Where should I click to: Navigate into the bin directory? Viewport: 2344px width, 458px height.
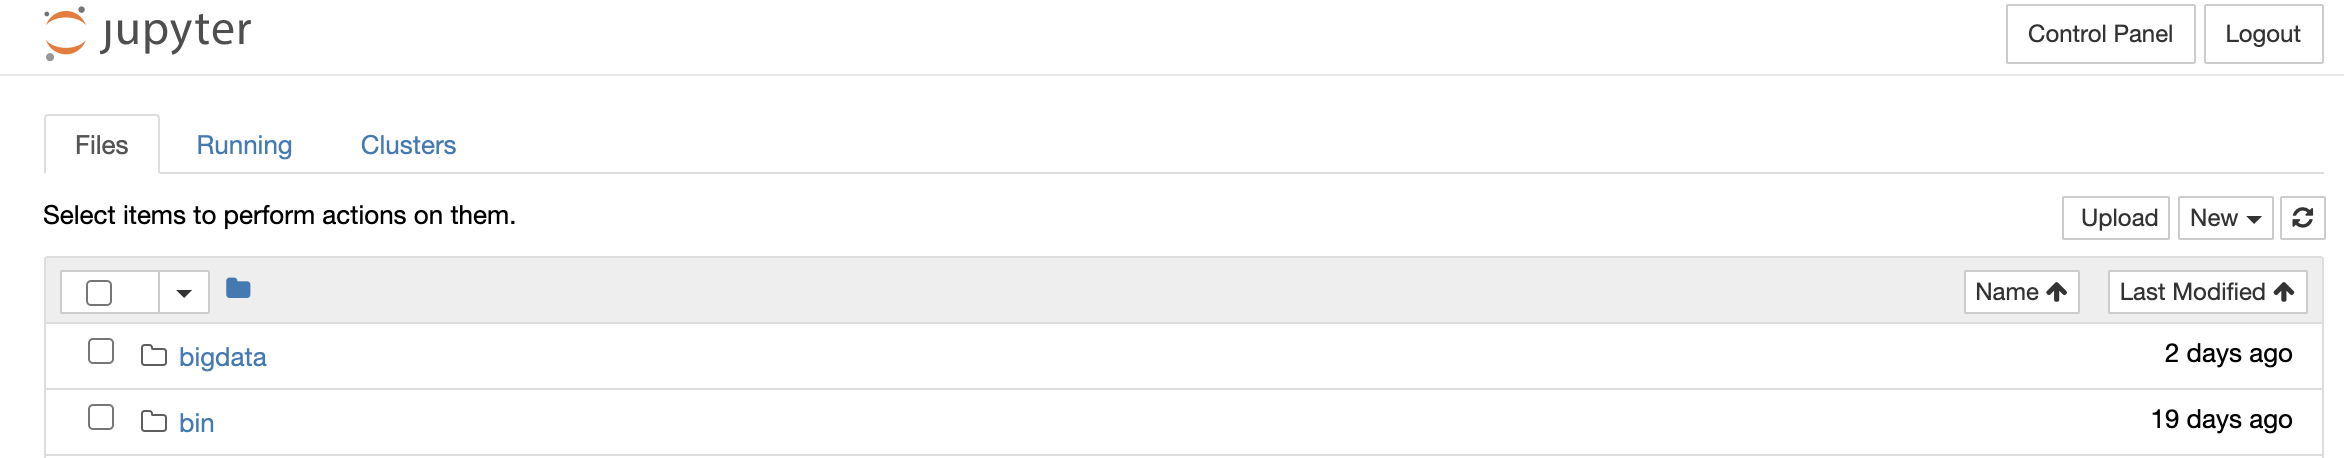(x=197, y=424)
